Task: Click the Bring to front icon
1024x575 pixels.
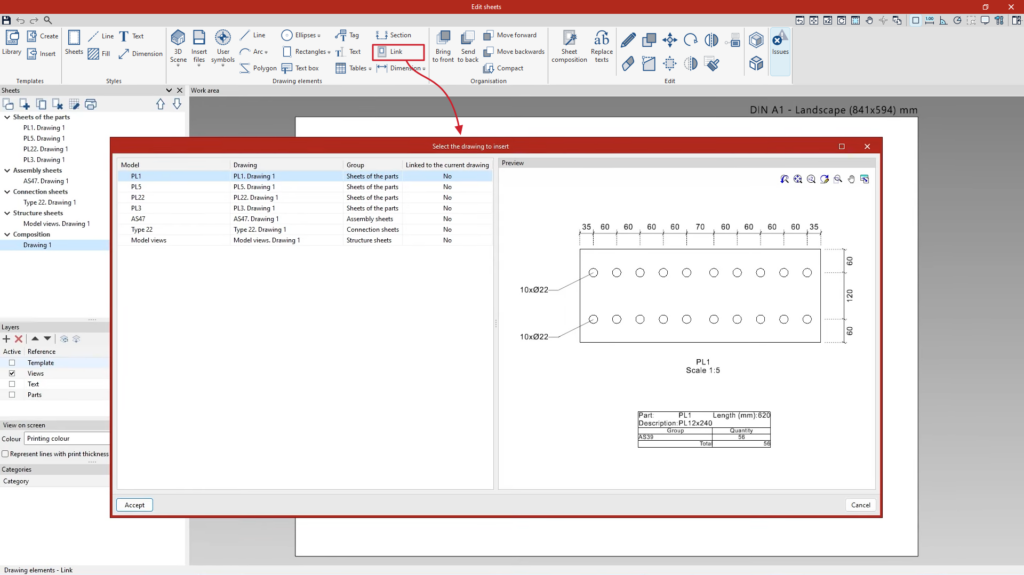Action: [x=443, y=46]
